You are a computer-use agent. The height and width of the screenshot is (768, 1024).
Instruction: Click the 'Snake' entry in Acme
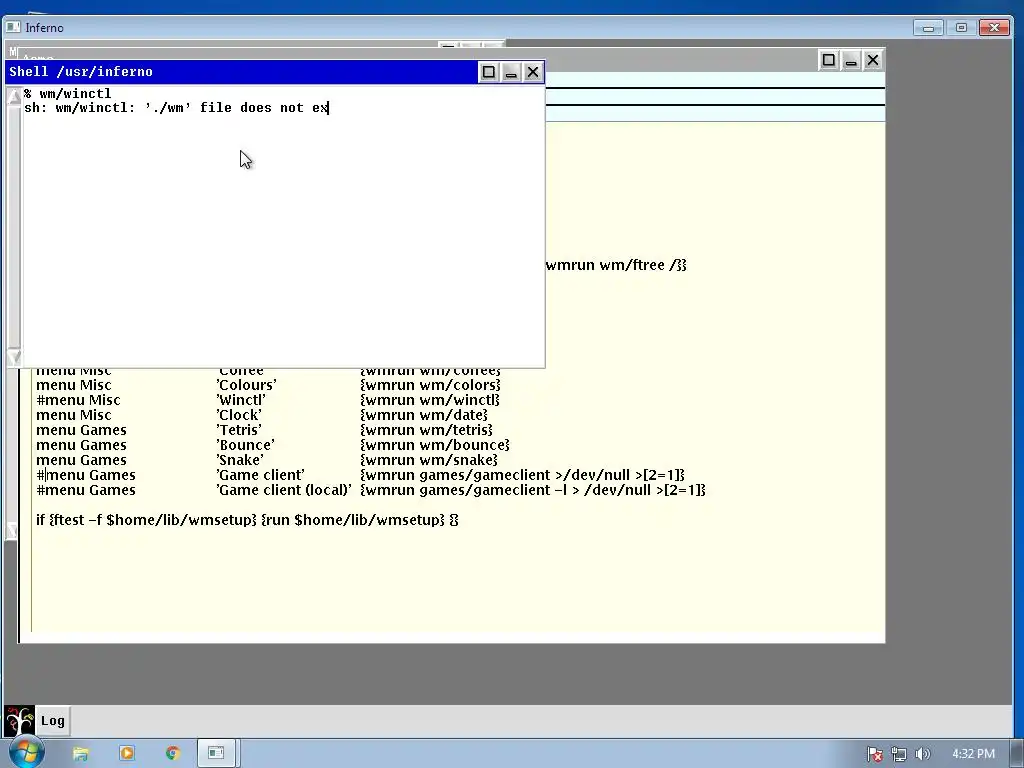pos(240,460)
